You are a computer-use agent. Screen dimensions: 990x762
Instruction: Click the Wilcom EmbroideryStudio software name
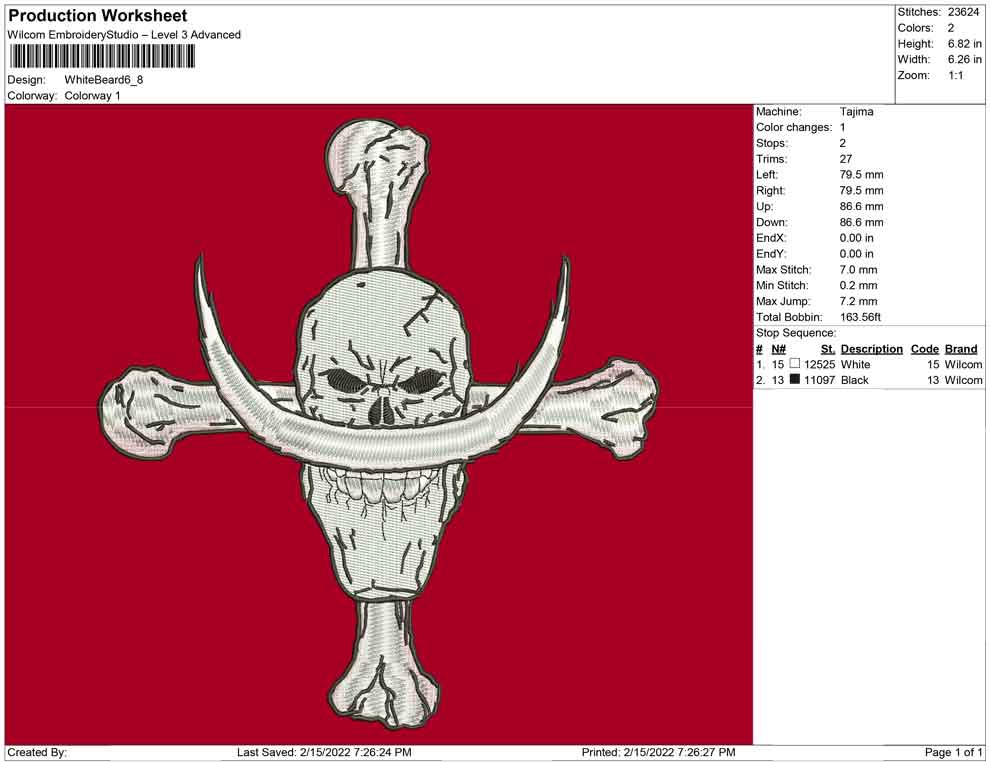tap(124, 35)
